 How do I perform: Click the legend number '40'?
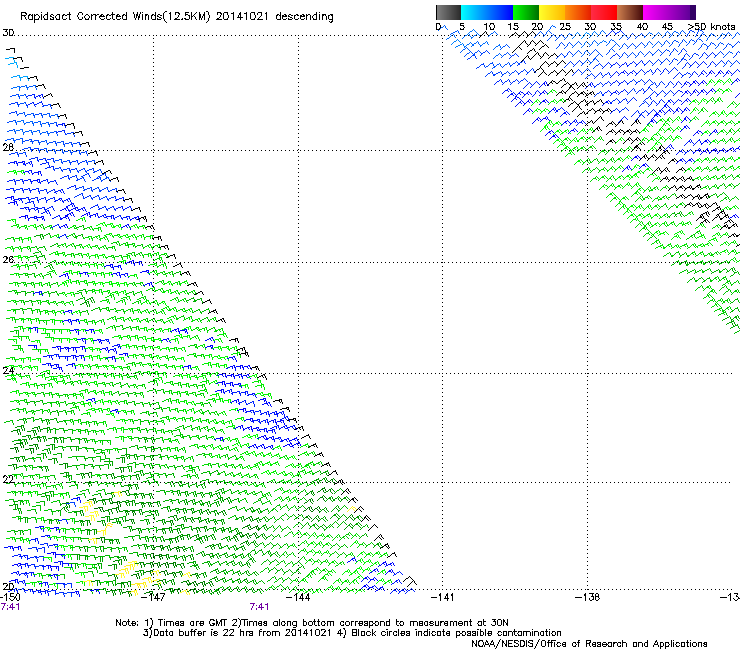pos(642,26)
